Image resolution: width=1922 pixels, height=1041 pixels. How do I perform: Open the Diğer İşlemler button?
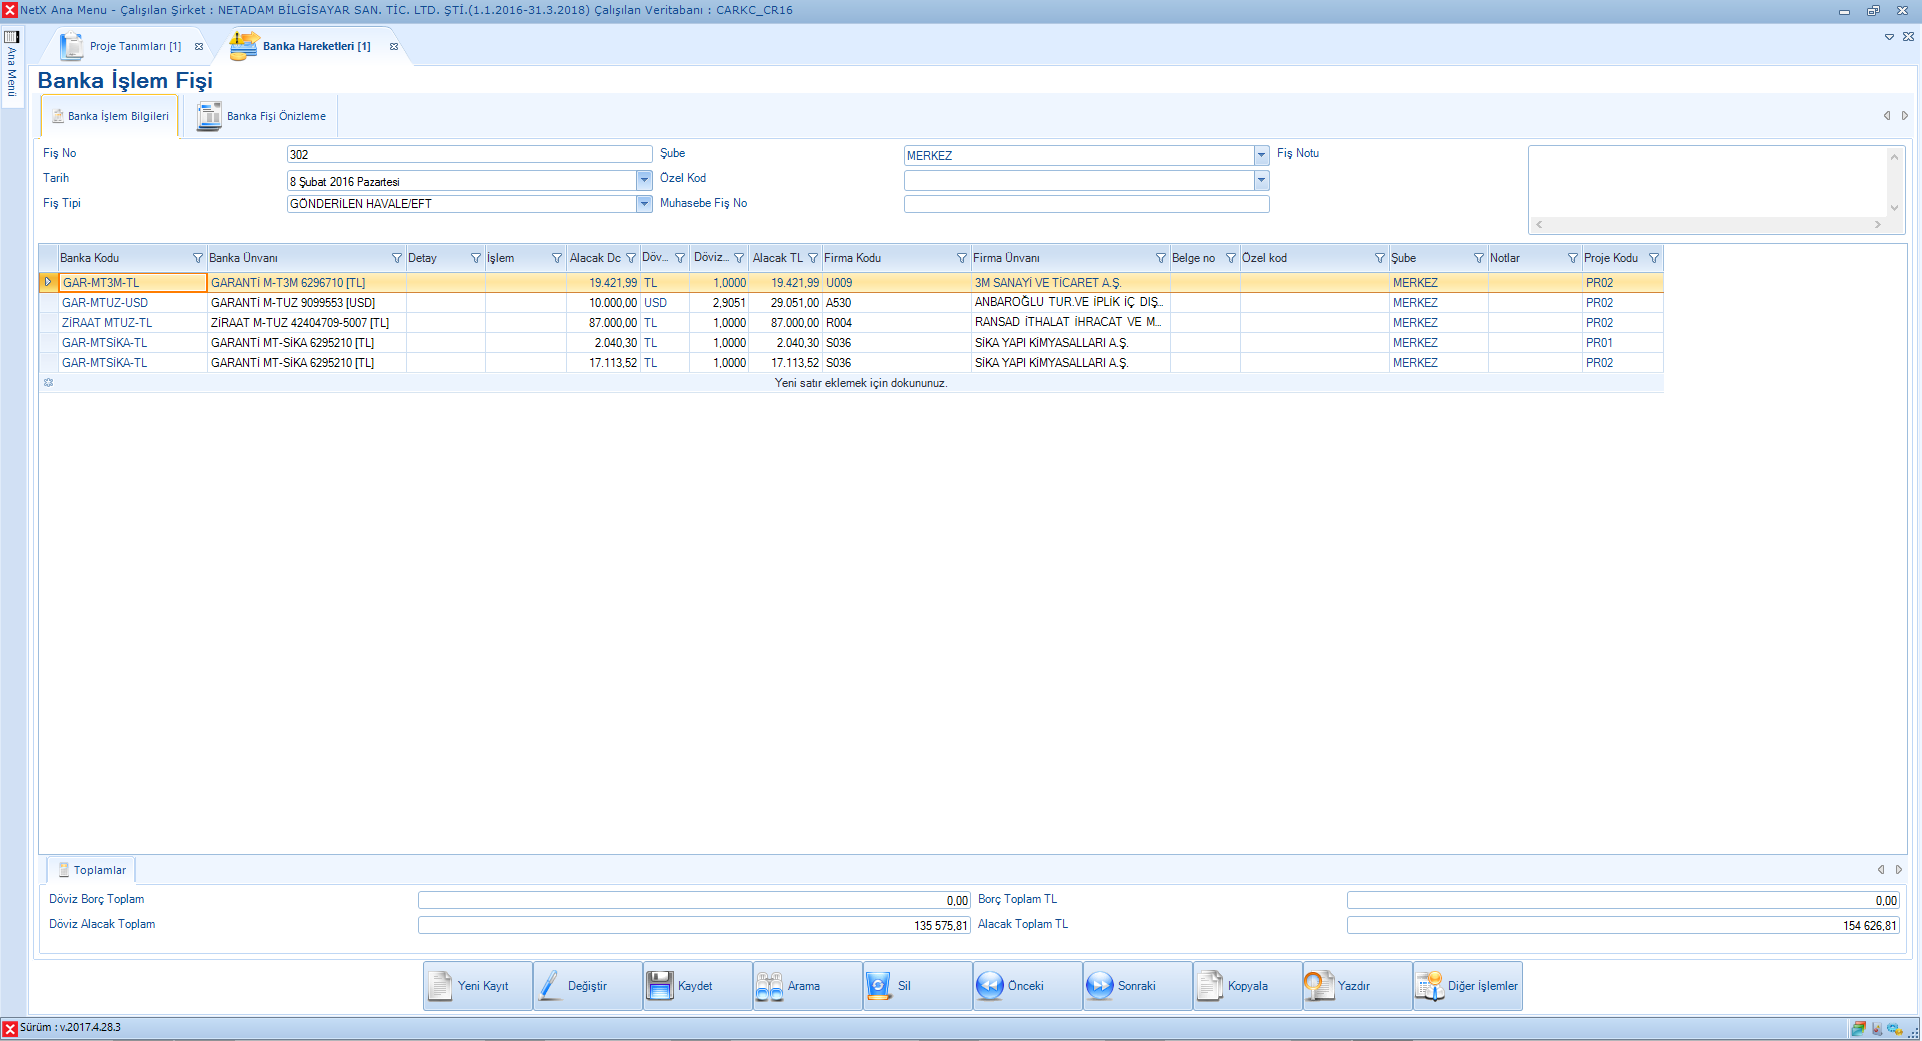point(1468,986)
